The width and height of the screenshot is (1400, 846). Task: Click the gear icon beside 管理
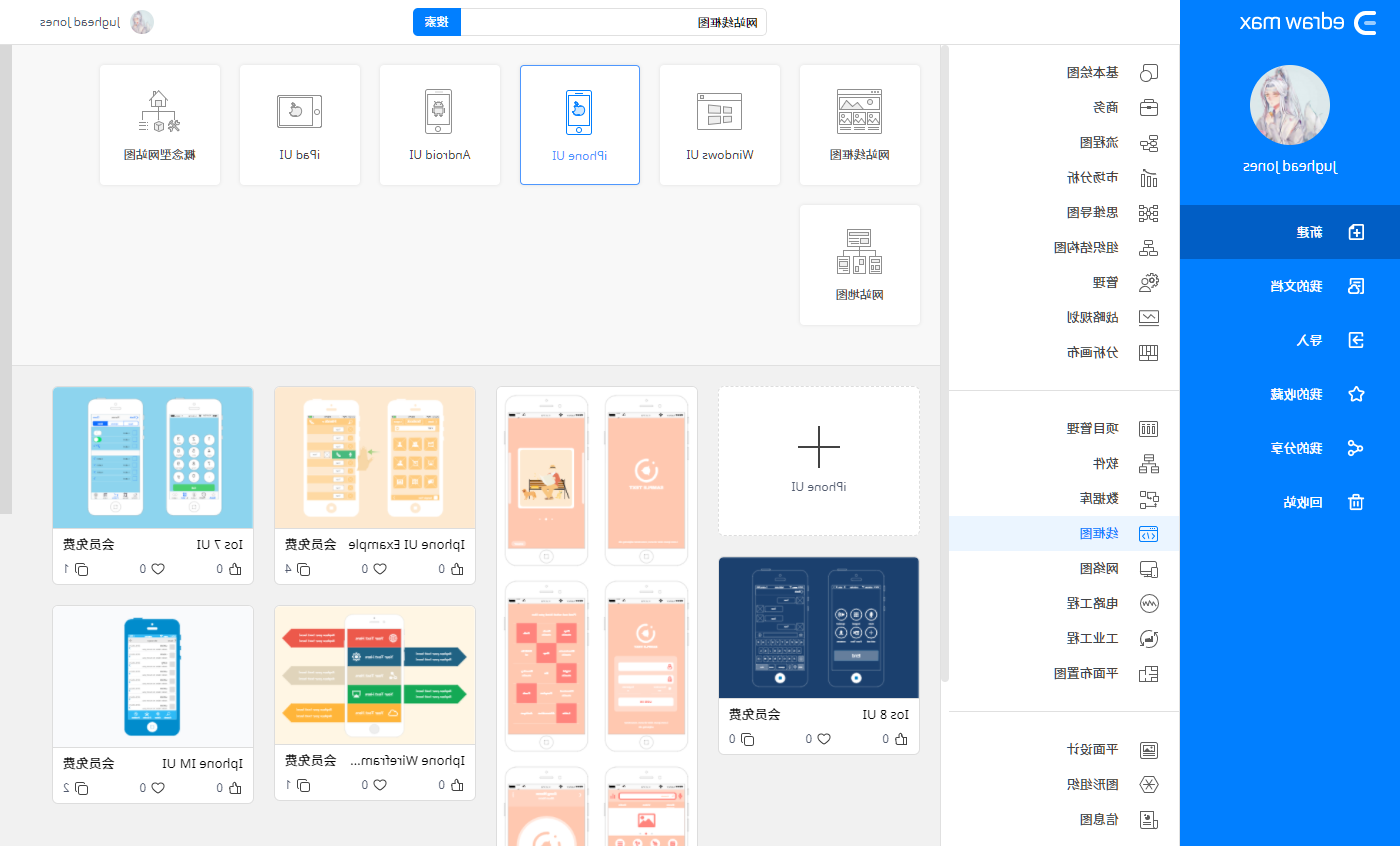1149,282
